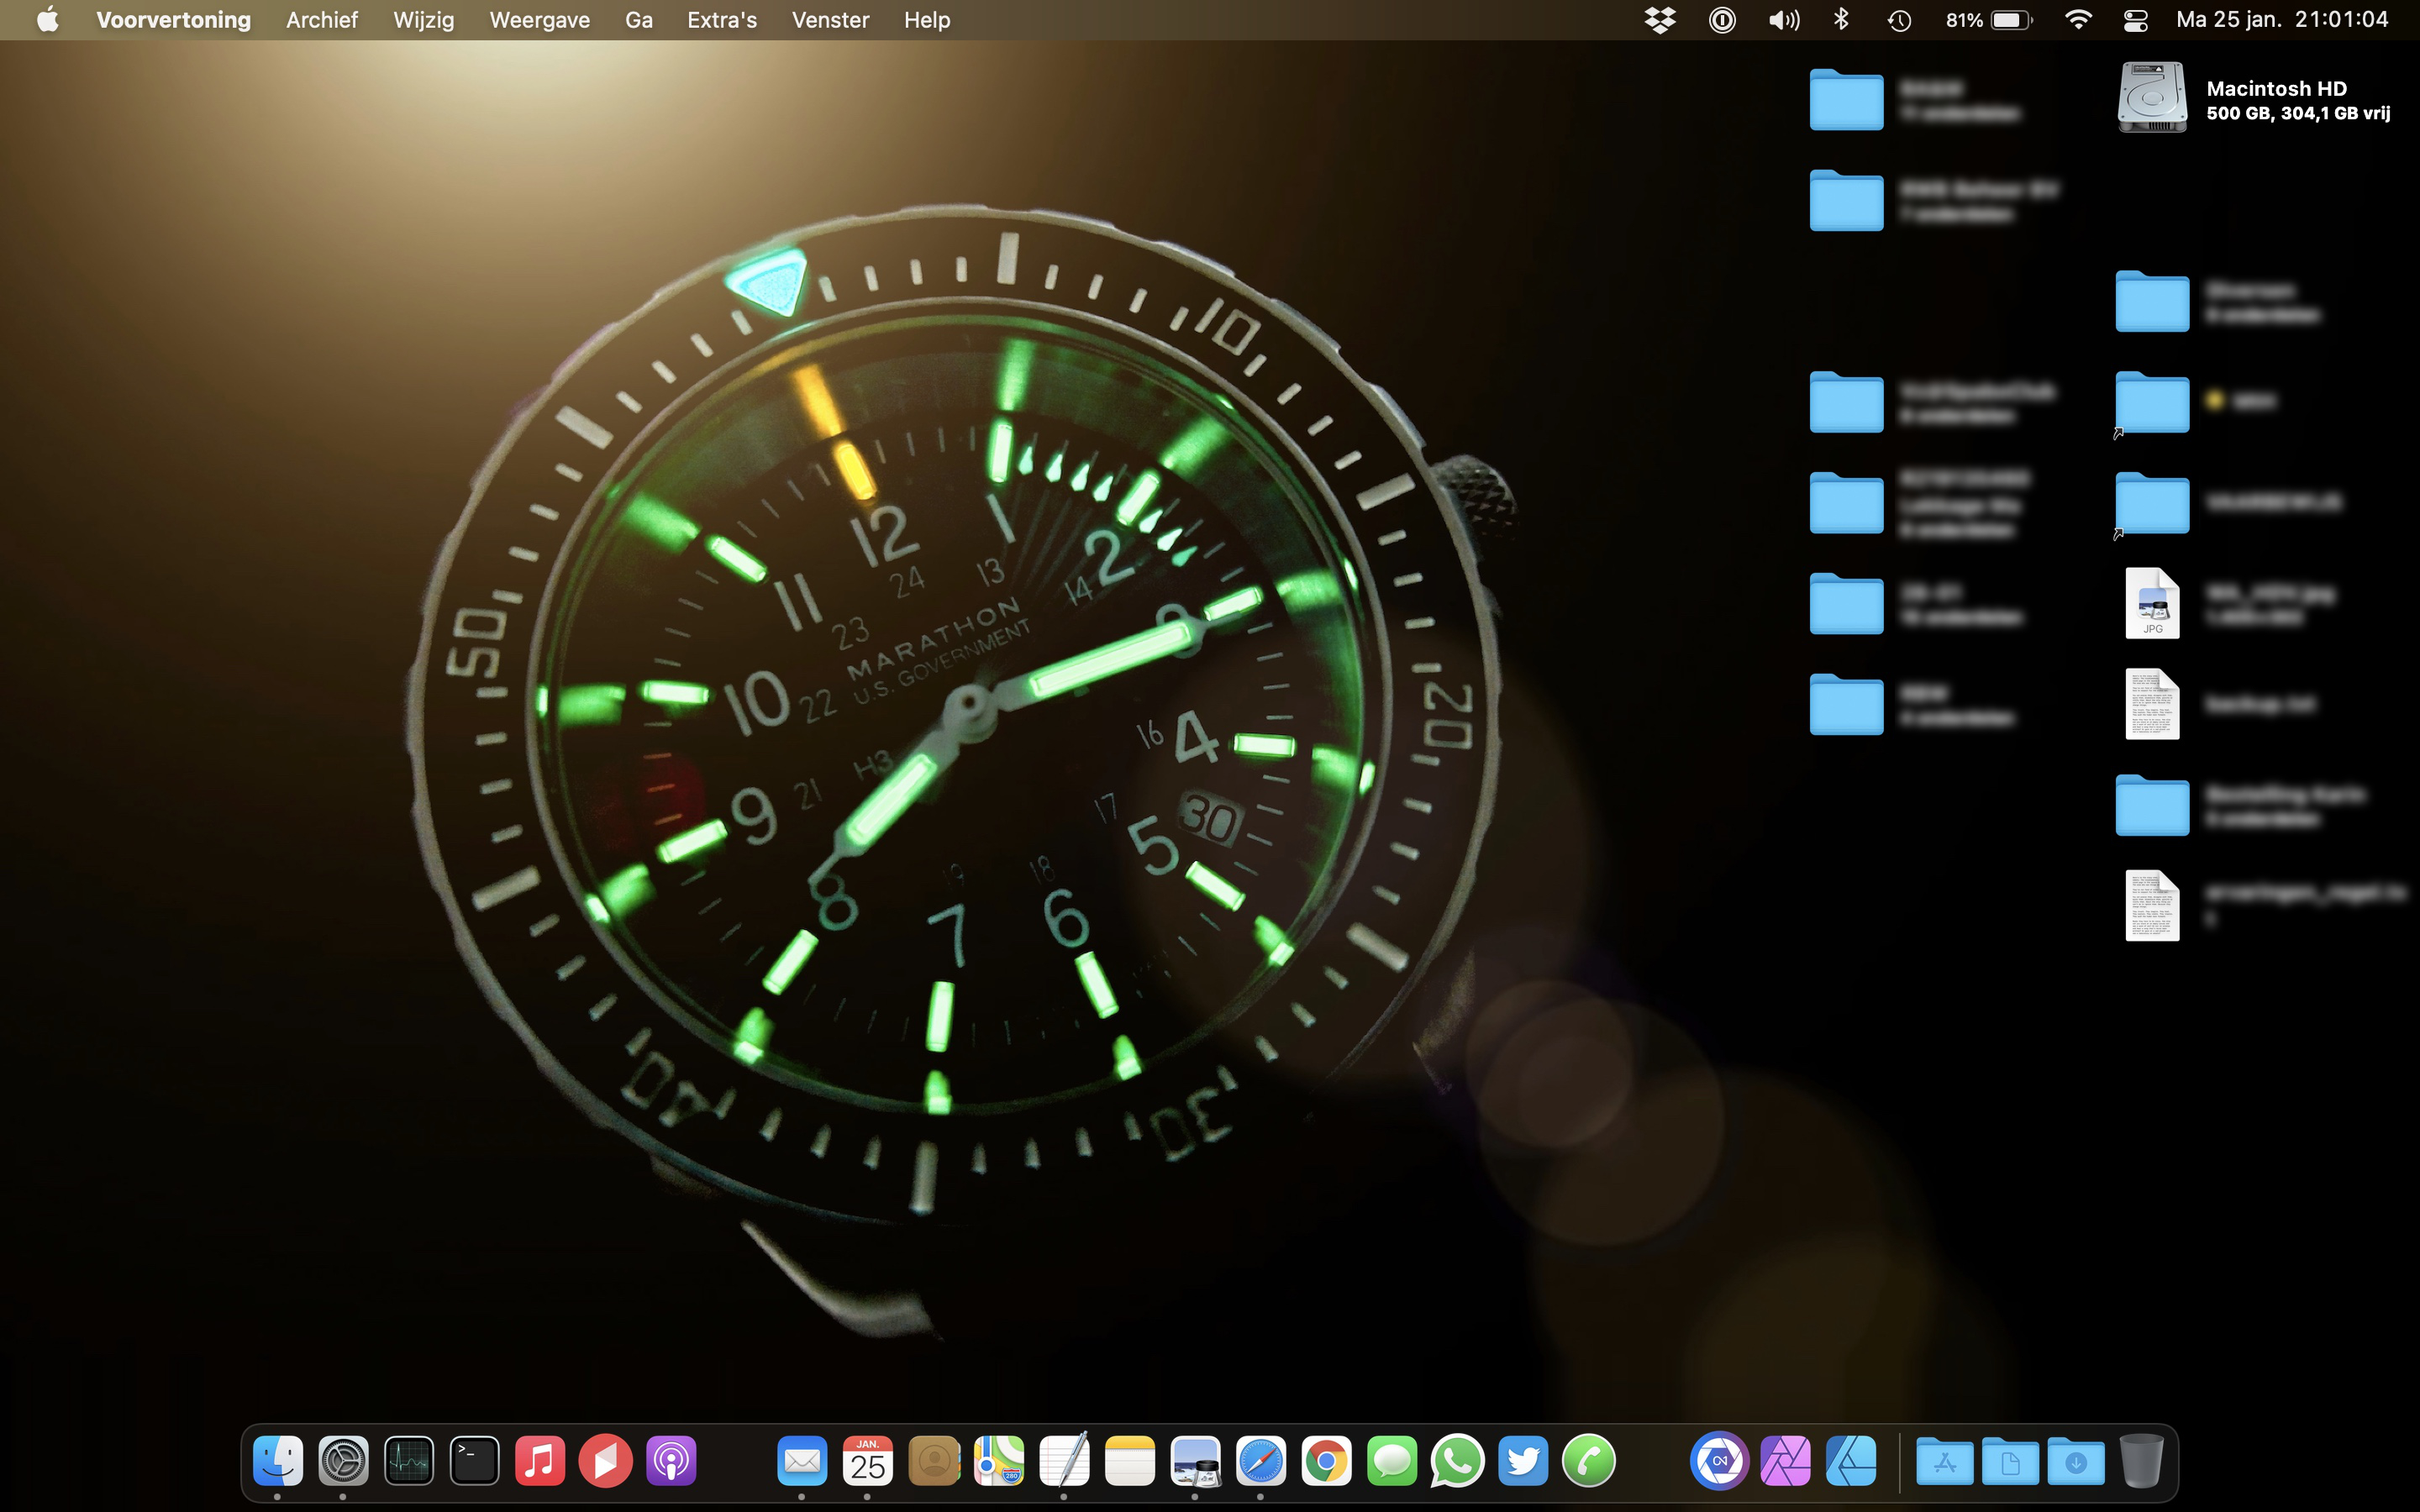Select the JPG image file on the desktop
Viewport: 2420px width, 1512px height.
[x=2152, y=603]
